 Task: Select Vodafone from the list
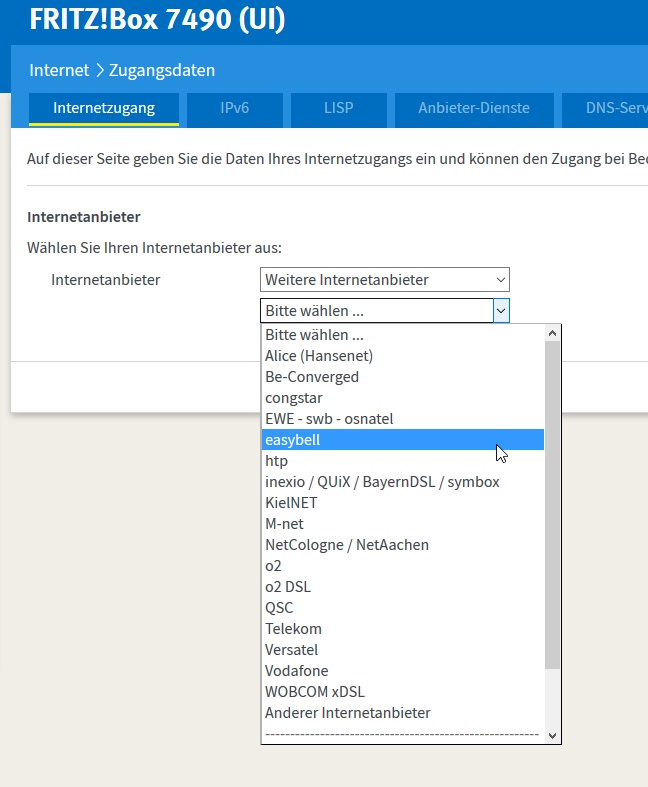click(x=403, y=671)
